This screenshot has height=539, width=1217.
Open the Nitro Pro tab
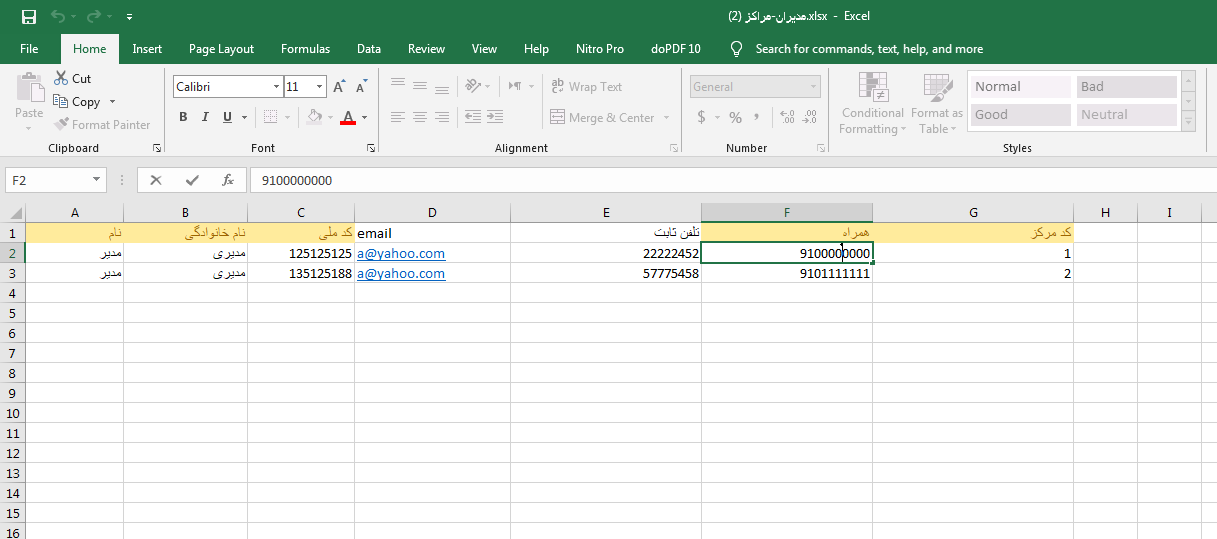click(600, 48)
